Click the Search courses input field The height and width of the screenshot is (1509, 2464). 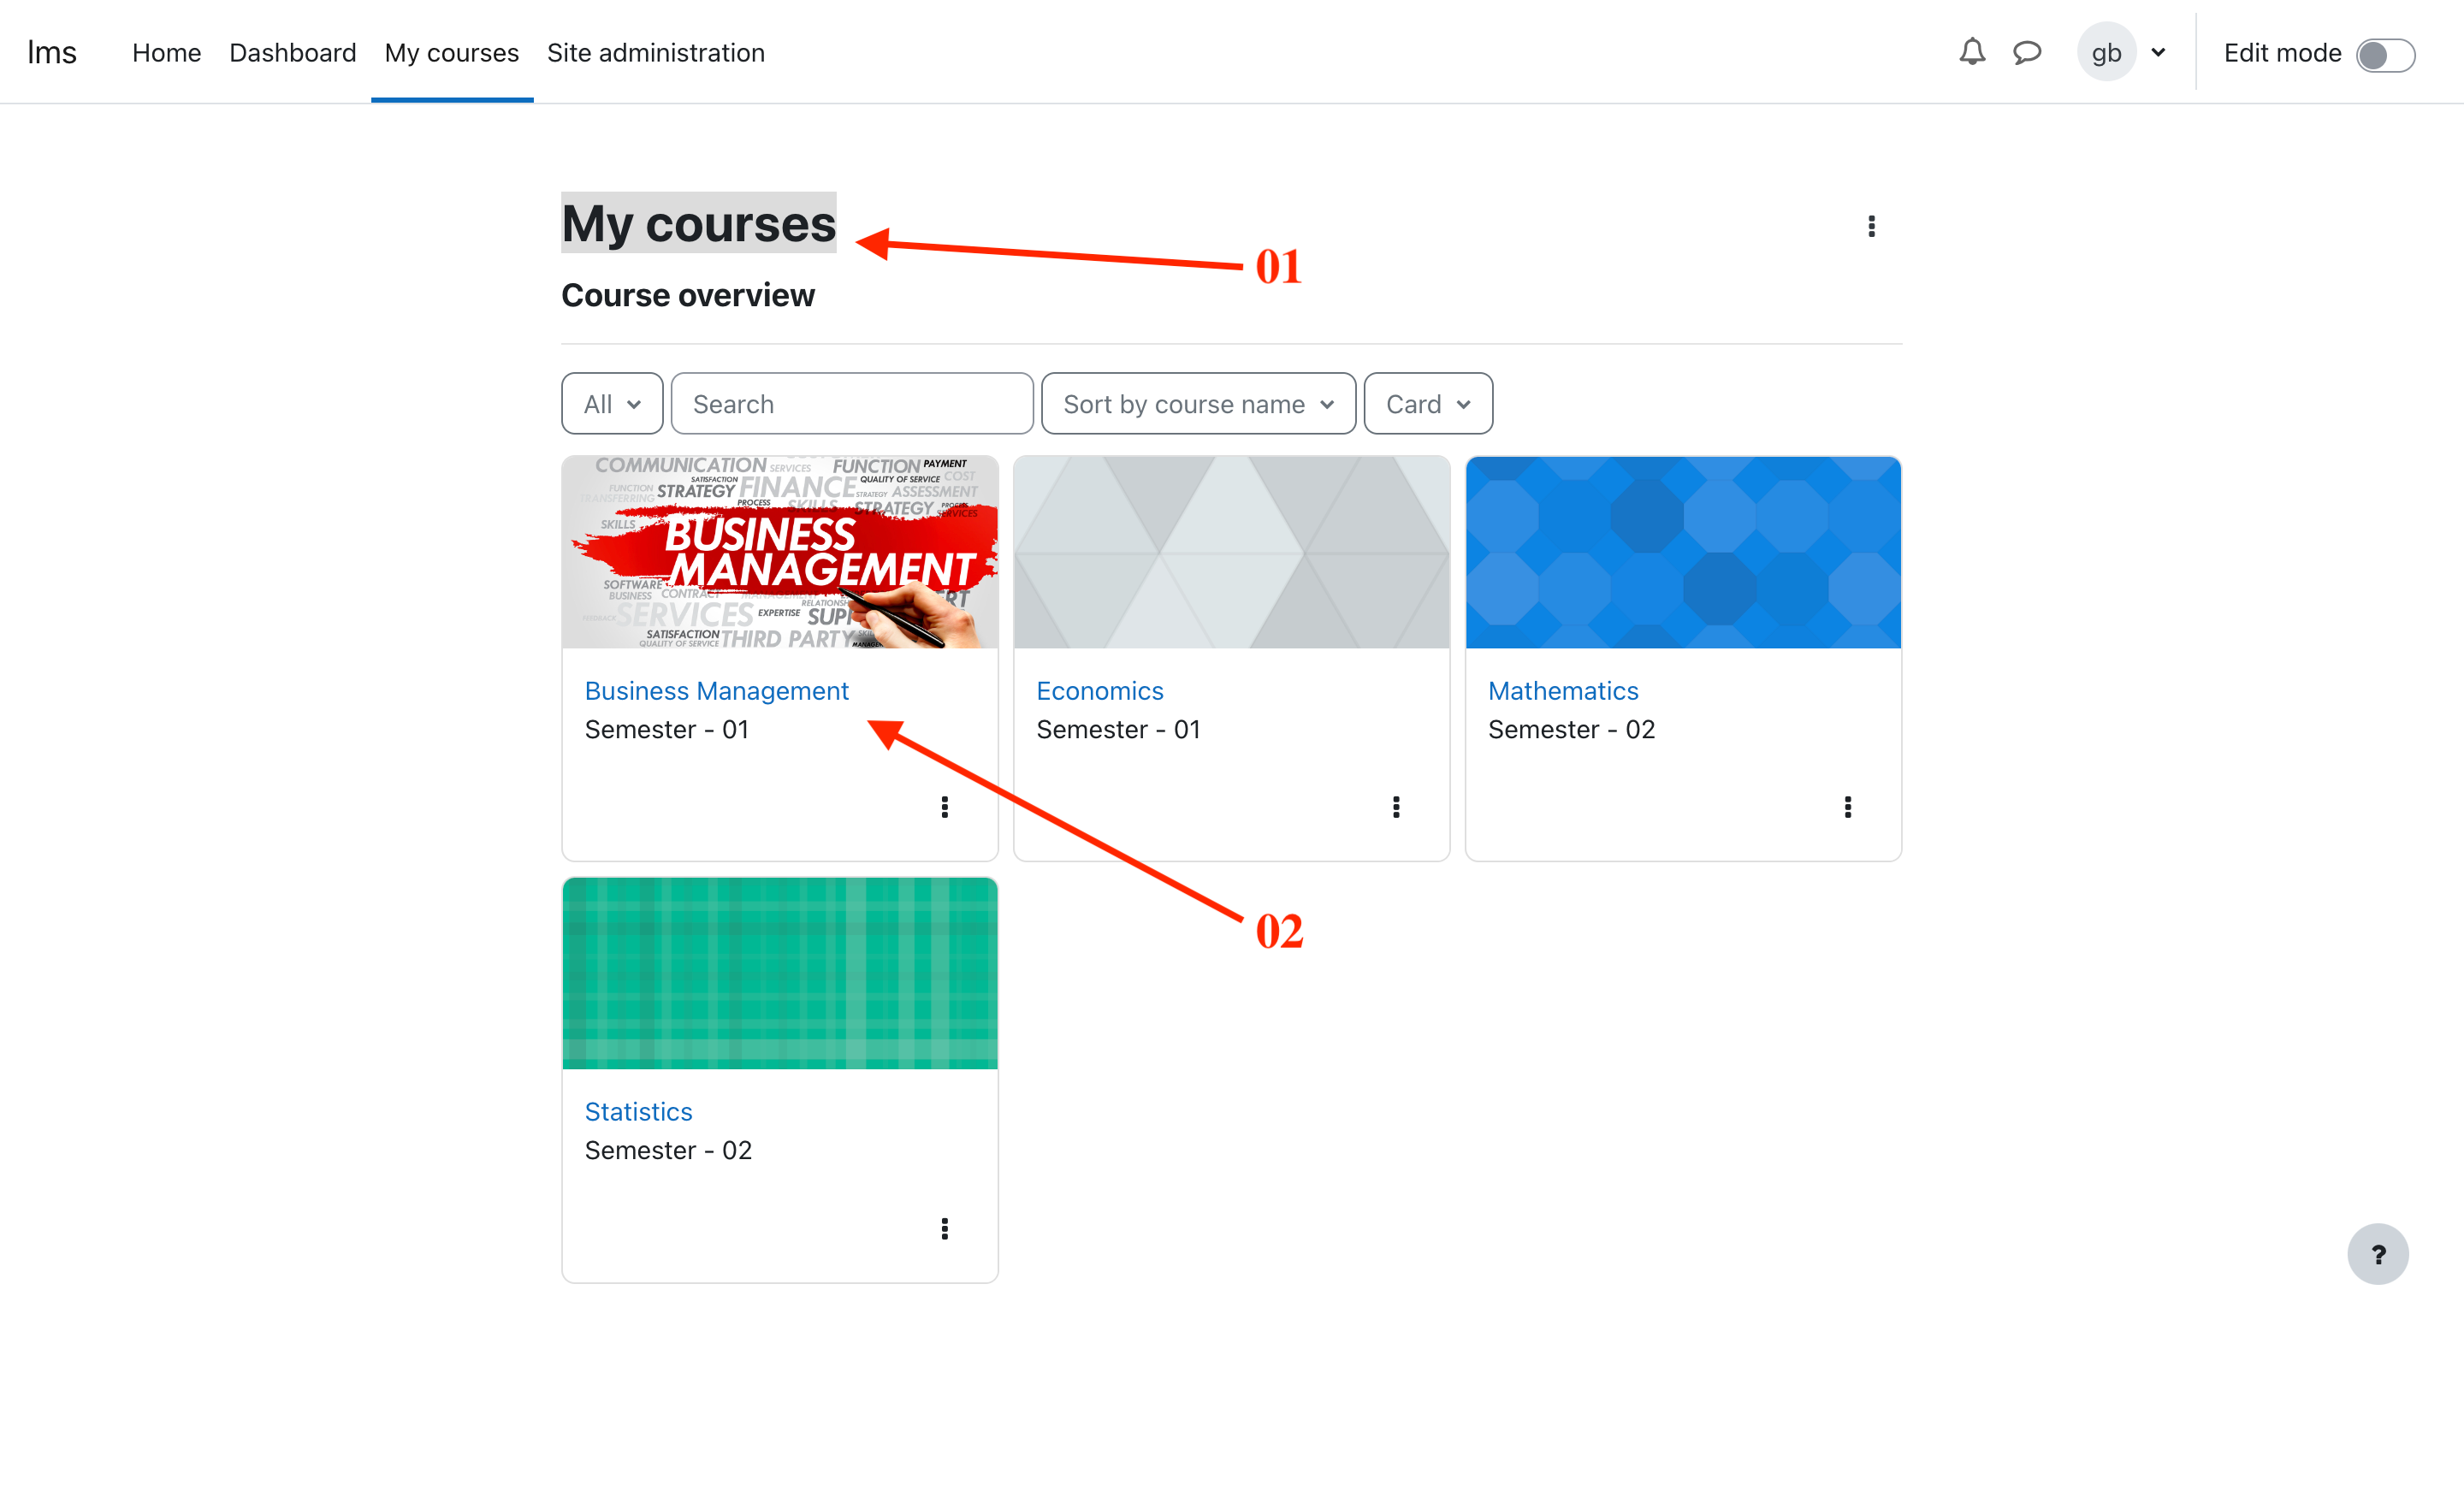851,404
